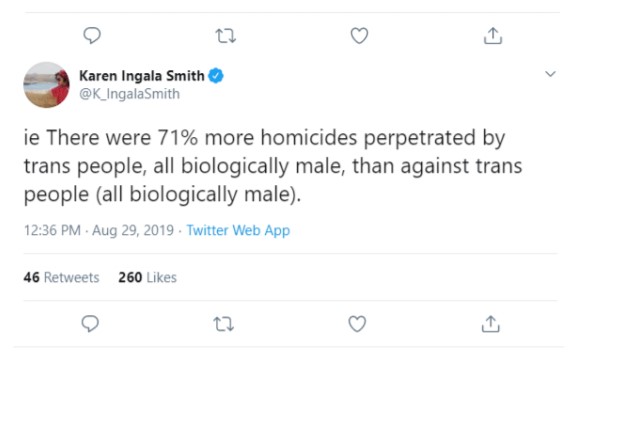Expand the tweet options chevron
Screen dimensions: 618x429
coord(549,74)
